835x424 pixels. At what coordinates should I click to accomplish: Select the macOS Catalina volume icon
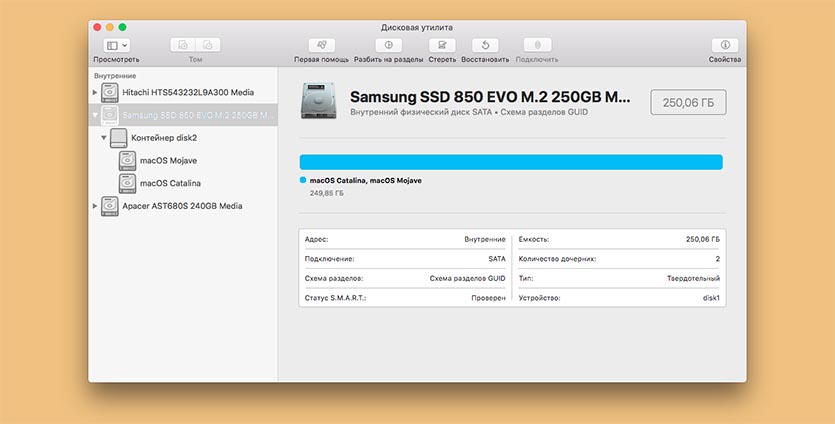point(127,183)
